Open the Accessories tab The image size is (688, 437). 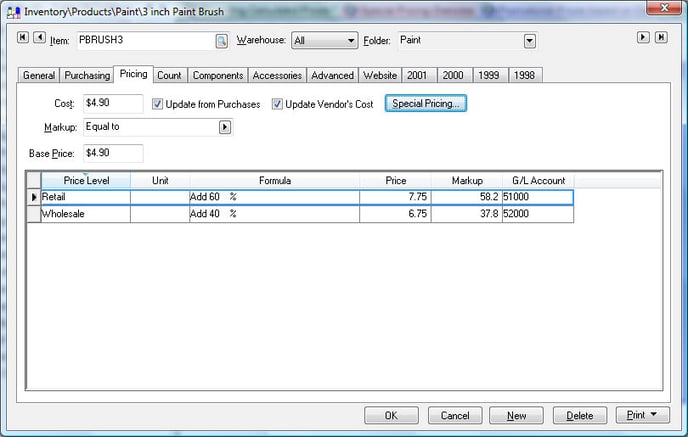coord(277,75)
